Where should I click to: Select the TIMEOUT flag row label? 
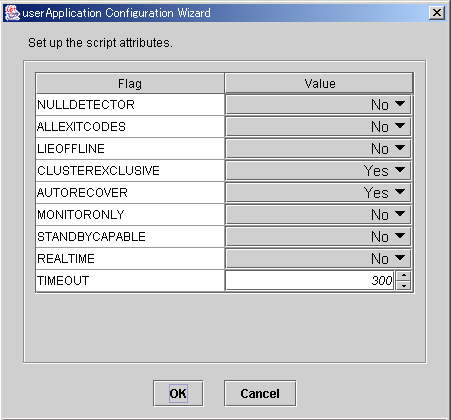(63, 281)
